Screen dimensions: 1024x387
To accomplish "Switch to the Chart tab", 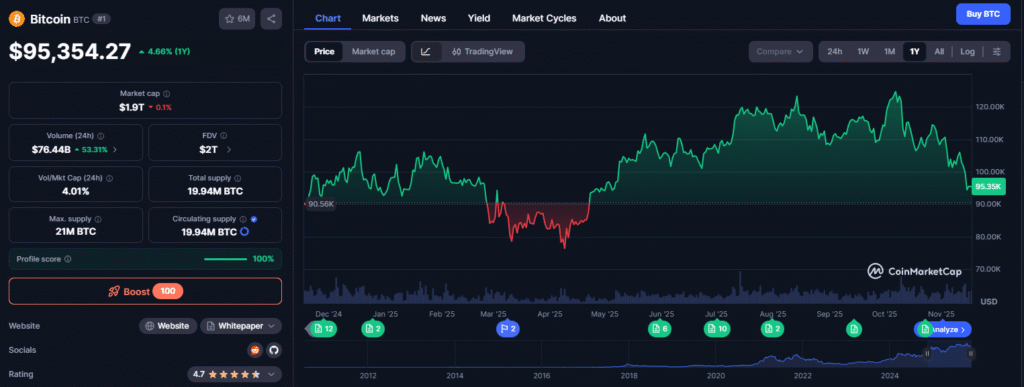I will (327, 18).
